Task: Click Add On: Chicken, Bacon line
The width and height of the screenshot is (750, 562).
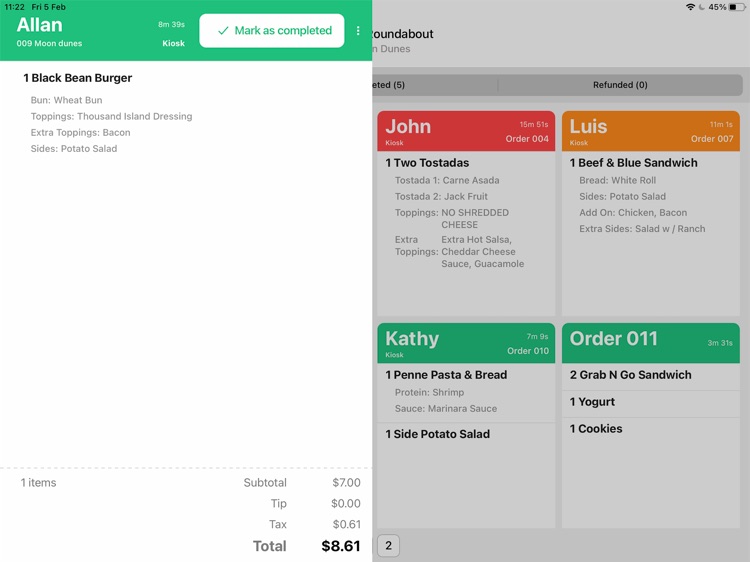Action: tap(633, 213)
